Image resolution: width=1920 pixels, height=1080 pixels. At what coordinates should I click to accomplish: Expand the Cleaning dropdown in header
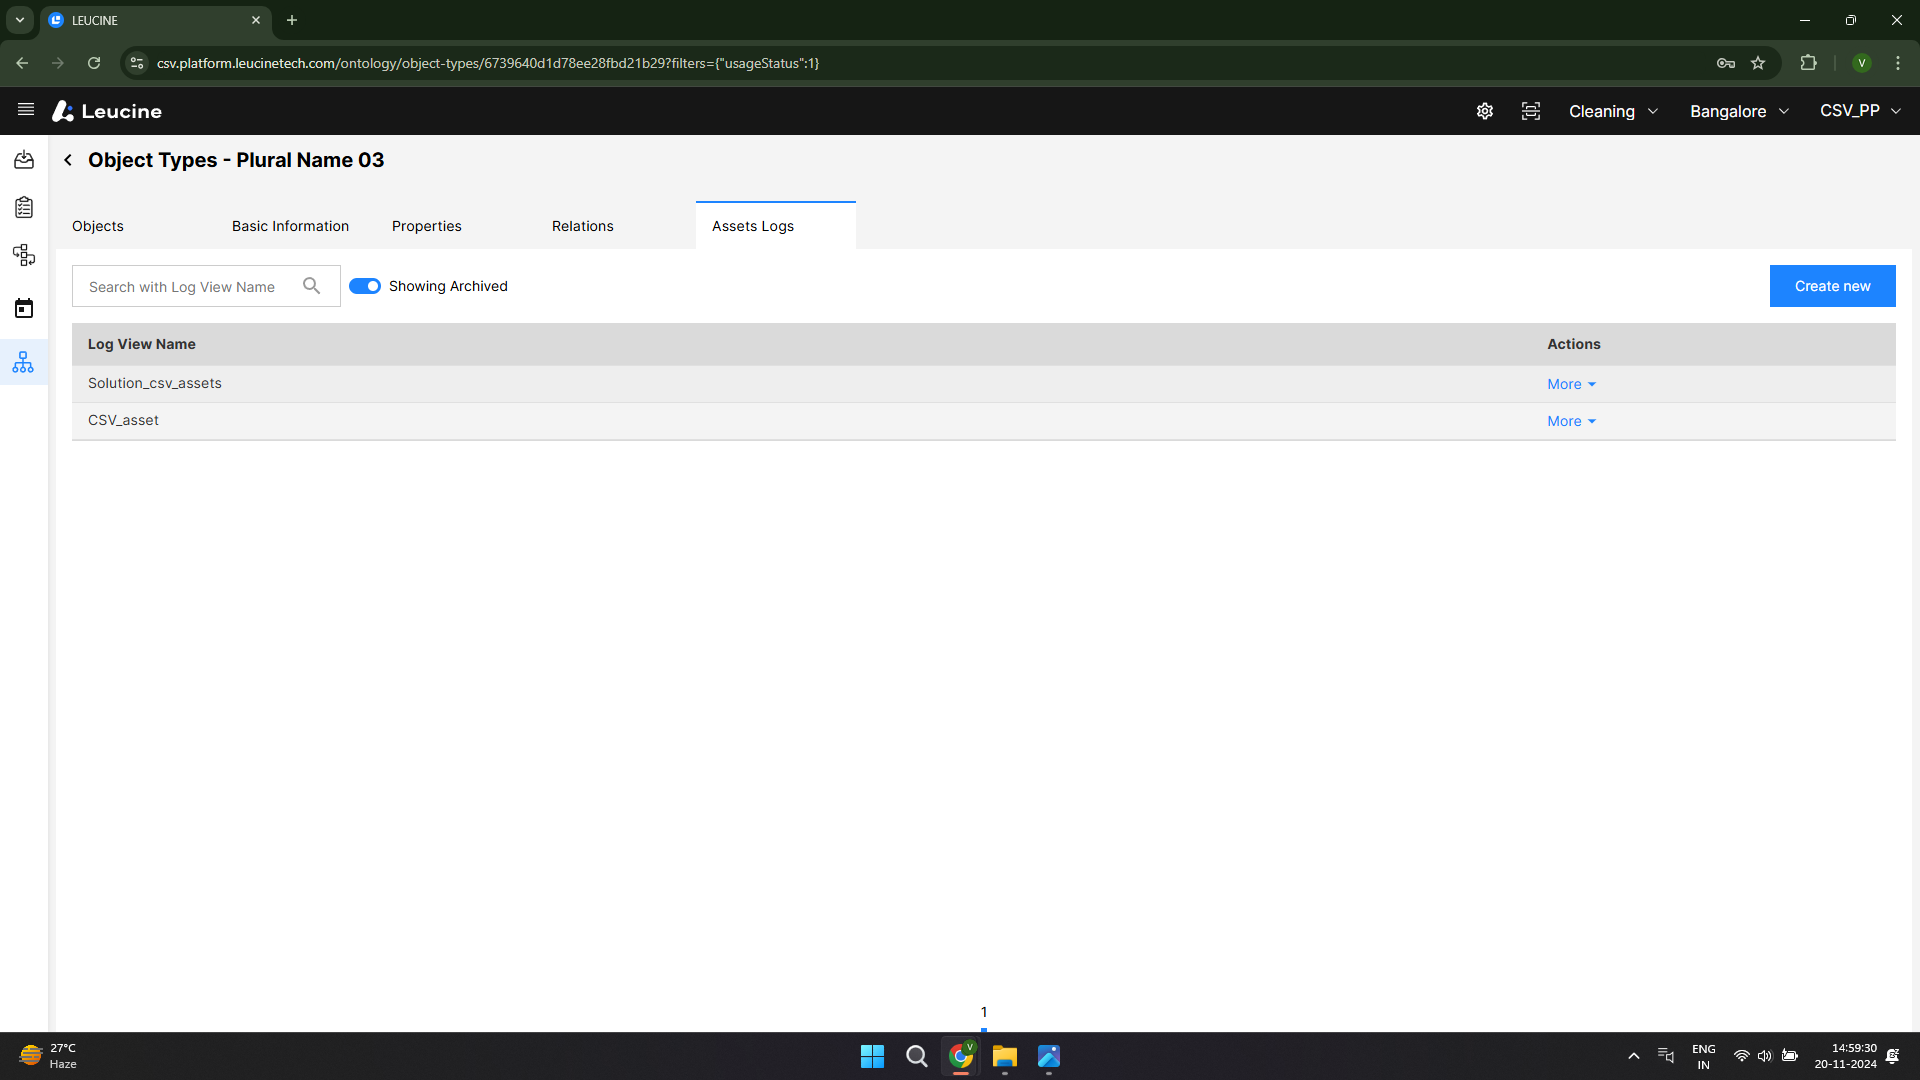[1613, 111]
